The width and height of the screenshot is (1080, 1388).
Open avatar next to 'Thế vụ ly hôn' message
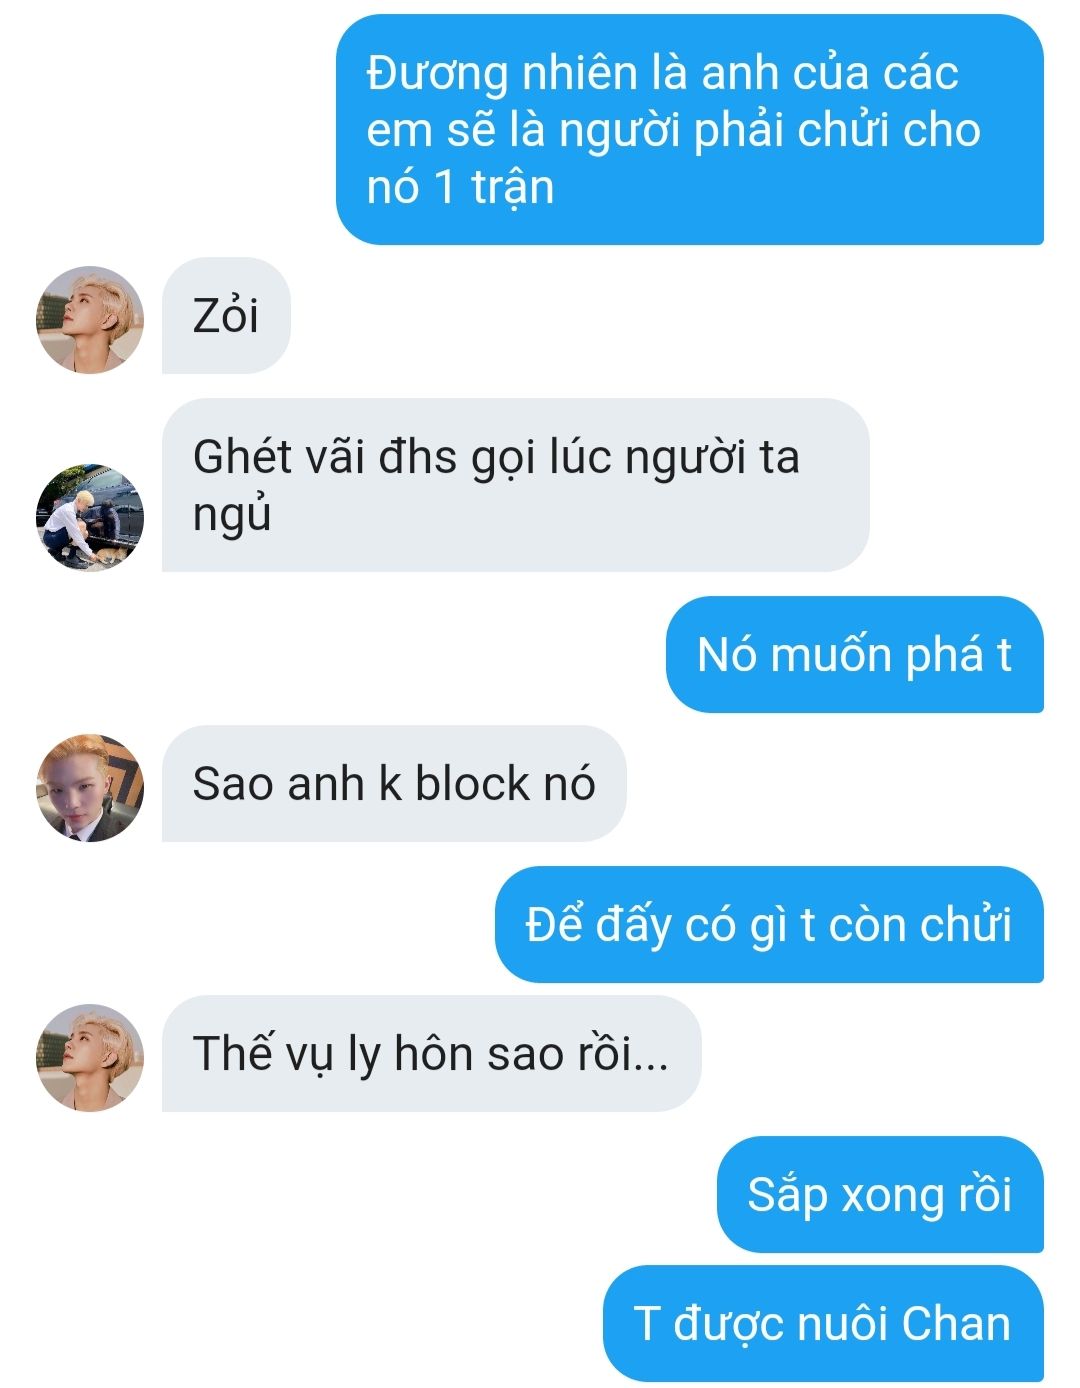tap(90, 1058)
